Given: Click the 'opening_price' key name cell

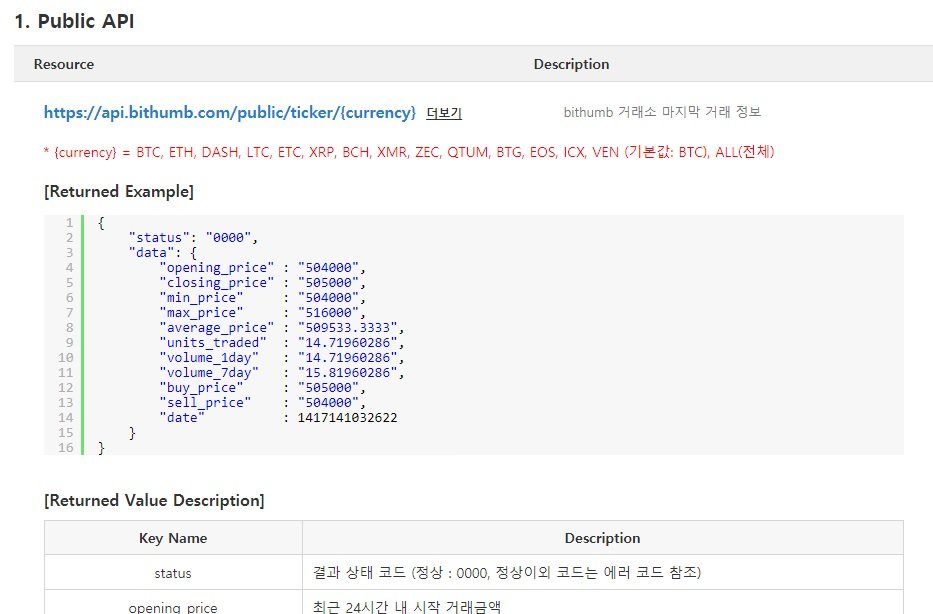Looking at the screenshot, I should (x=173, y=604).
